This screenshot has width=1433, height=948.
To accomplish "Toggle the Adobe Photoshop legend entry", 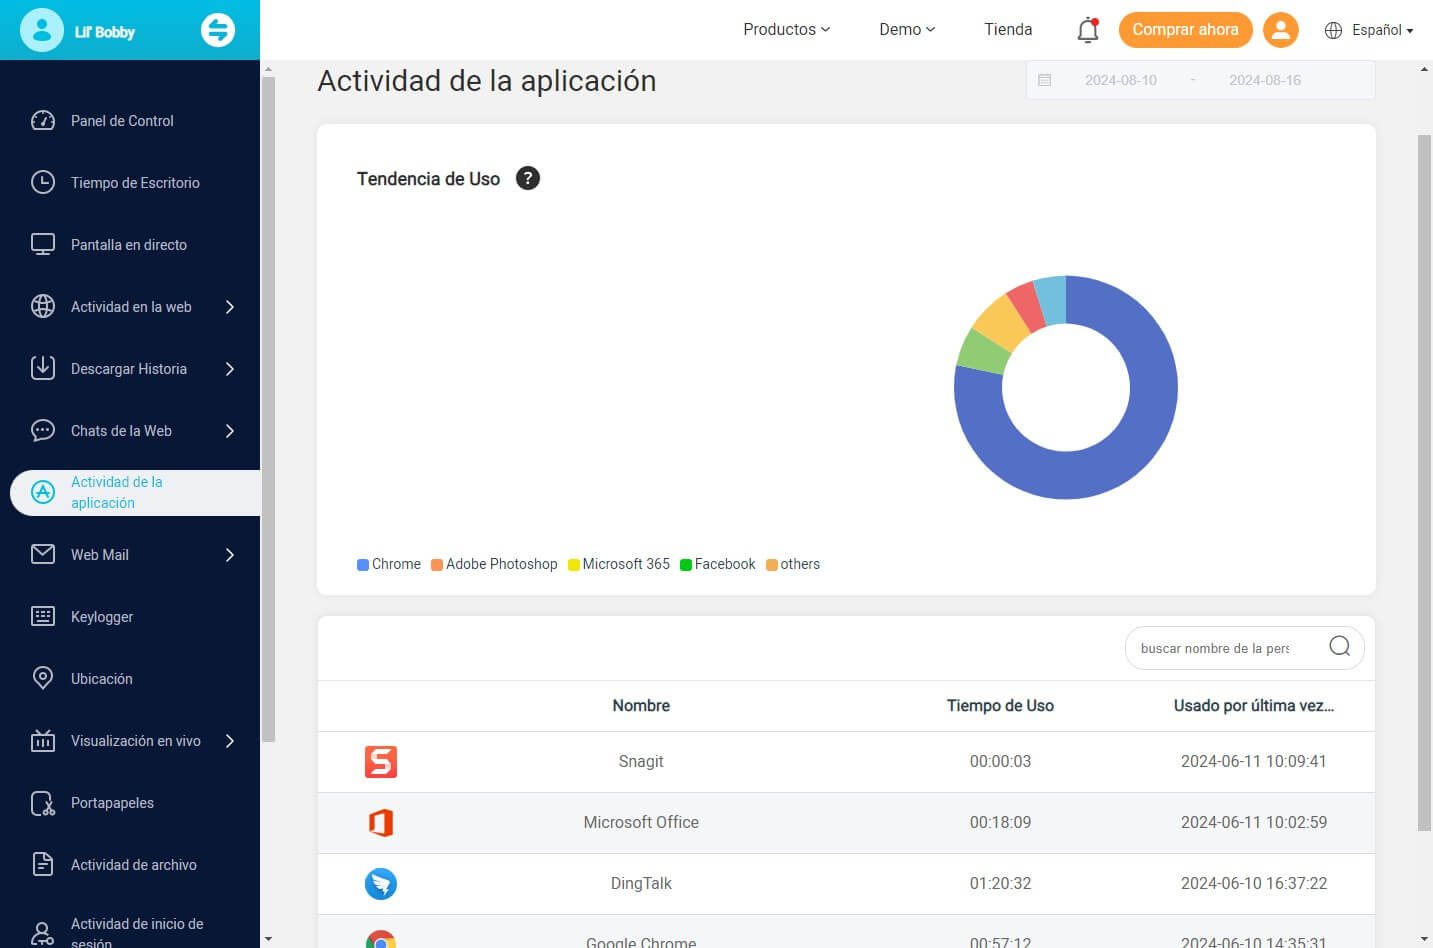I will point(494,564).
